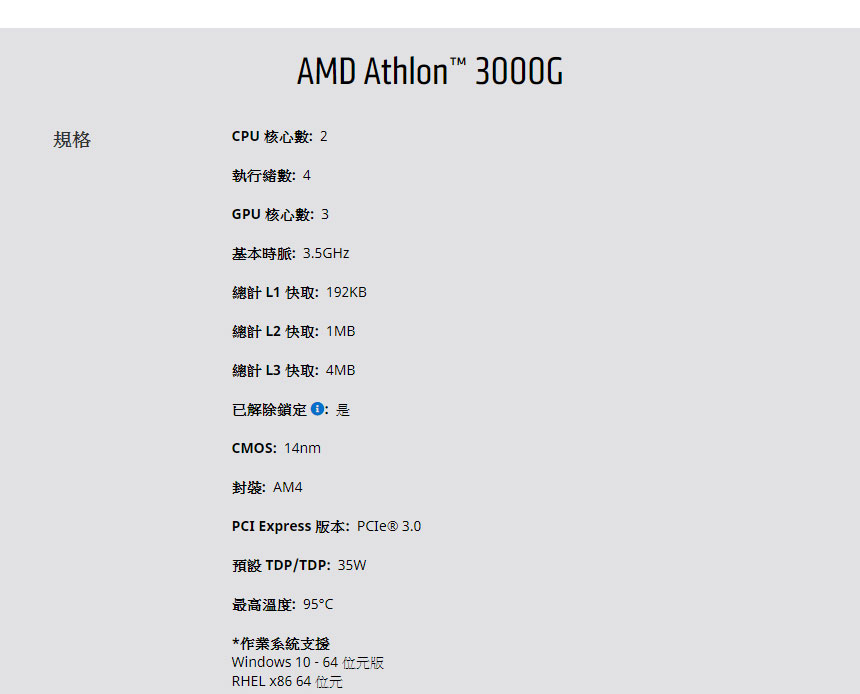The image size is (860, 694).
Task: Click the blue info icon beside 已解除鎖定
Action: [x=317, y=409]
